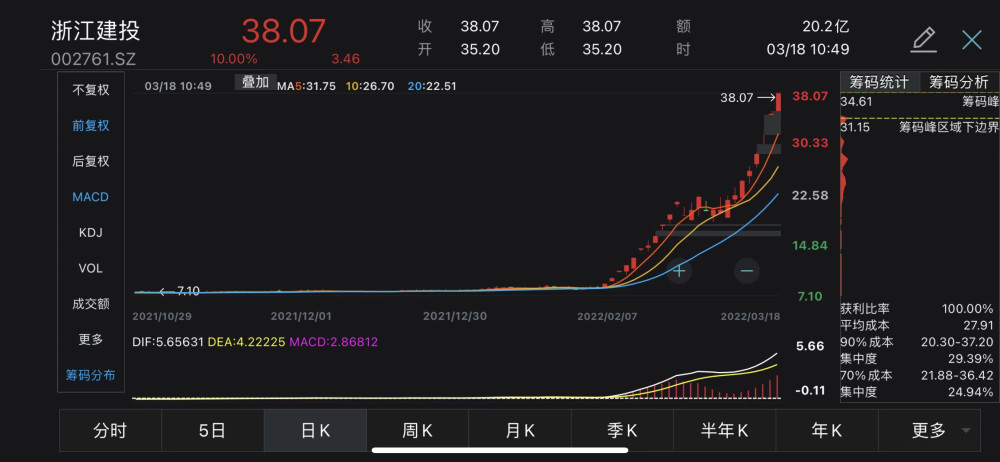
Task: Switch to 分时 chart tab
Action: click(110, 431)
